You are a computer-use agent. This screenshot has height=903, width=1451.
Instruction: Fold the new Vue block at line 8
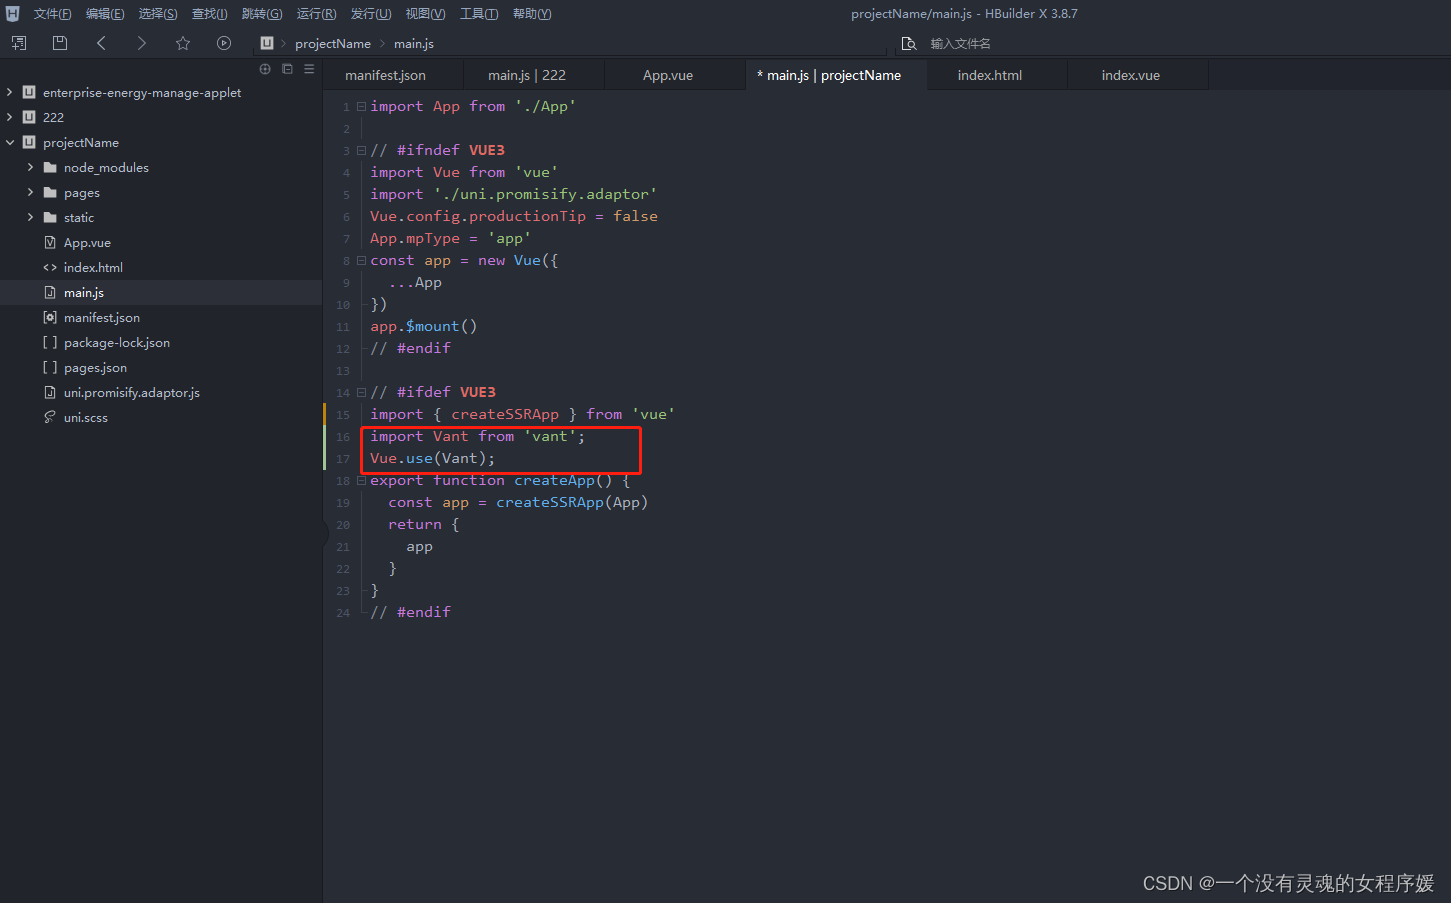click(x=361, y=260)
